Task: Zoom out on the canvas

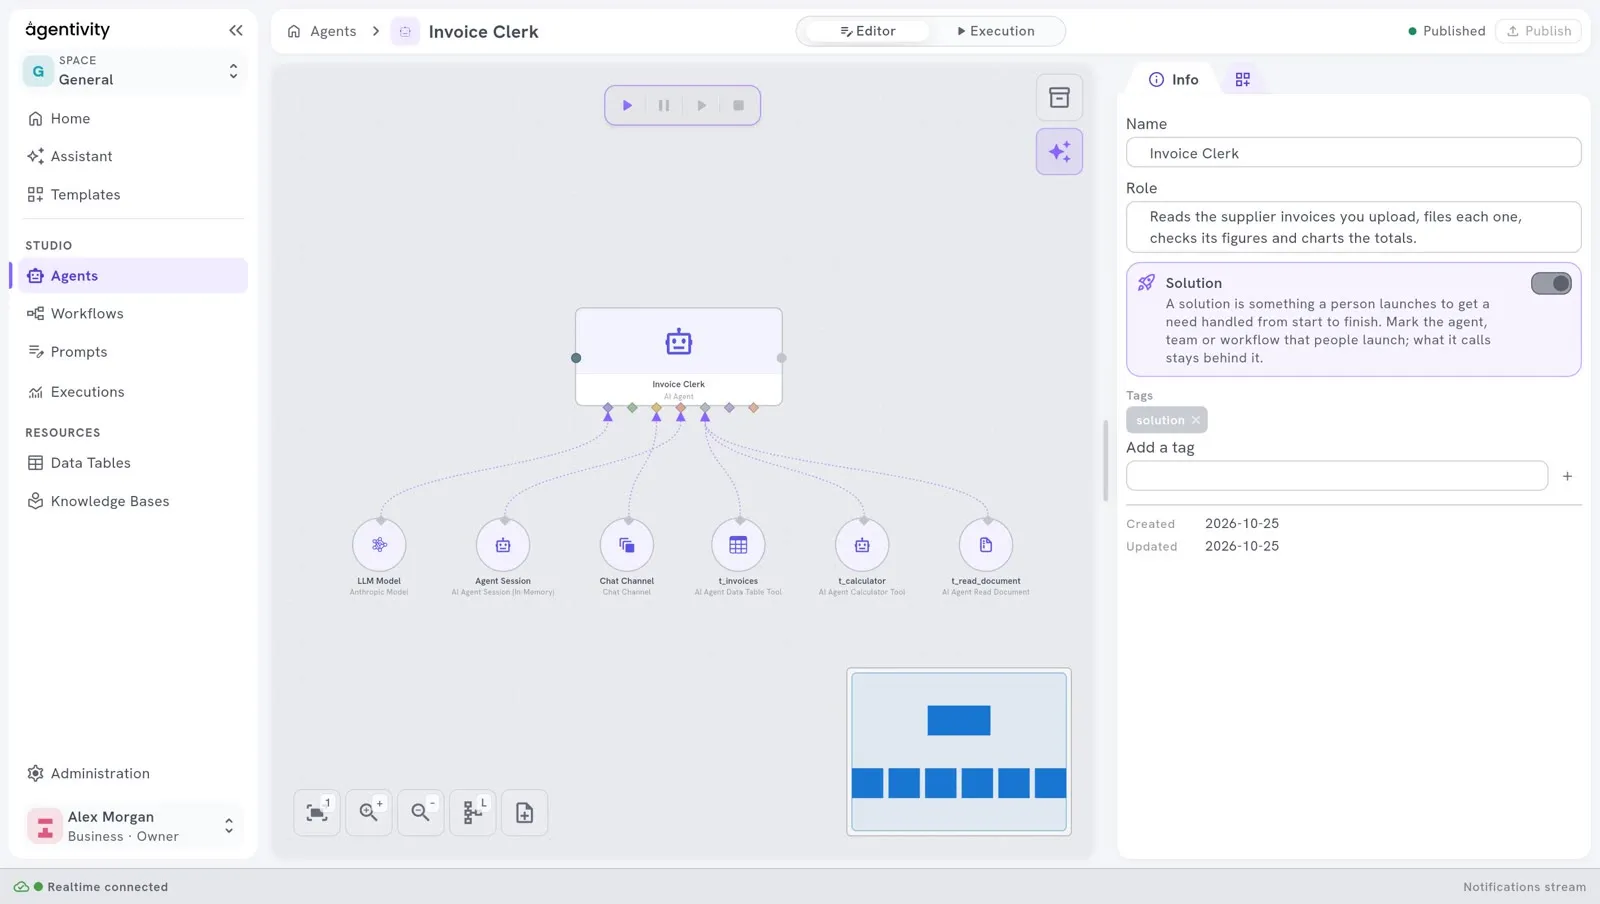Action: (421, 813)
